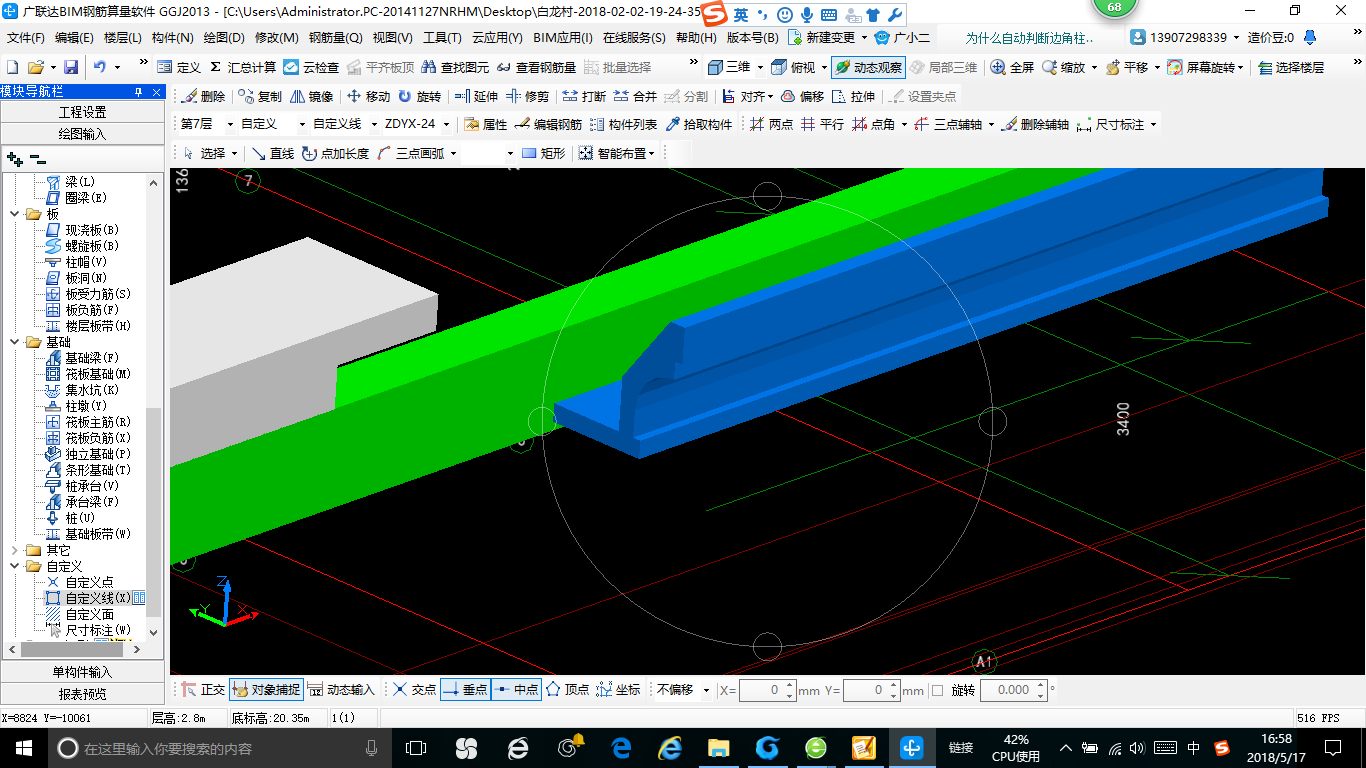Screen dimensions: 1366x768
Task: Select the 删除 delete tool
Action: pyautogui.click(x=204, y=96)
